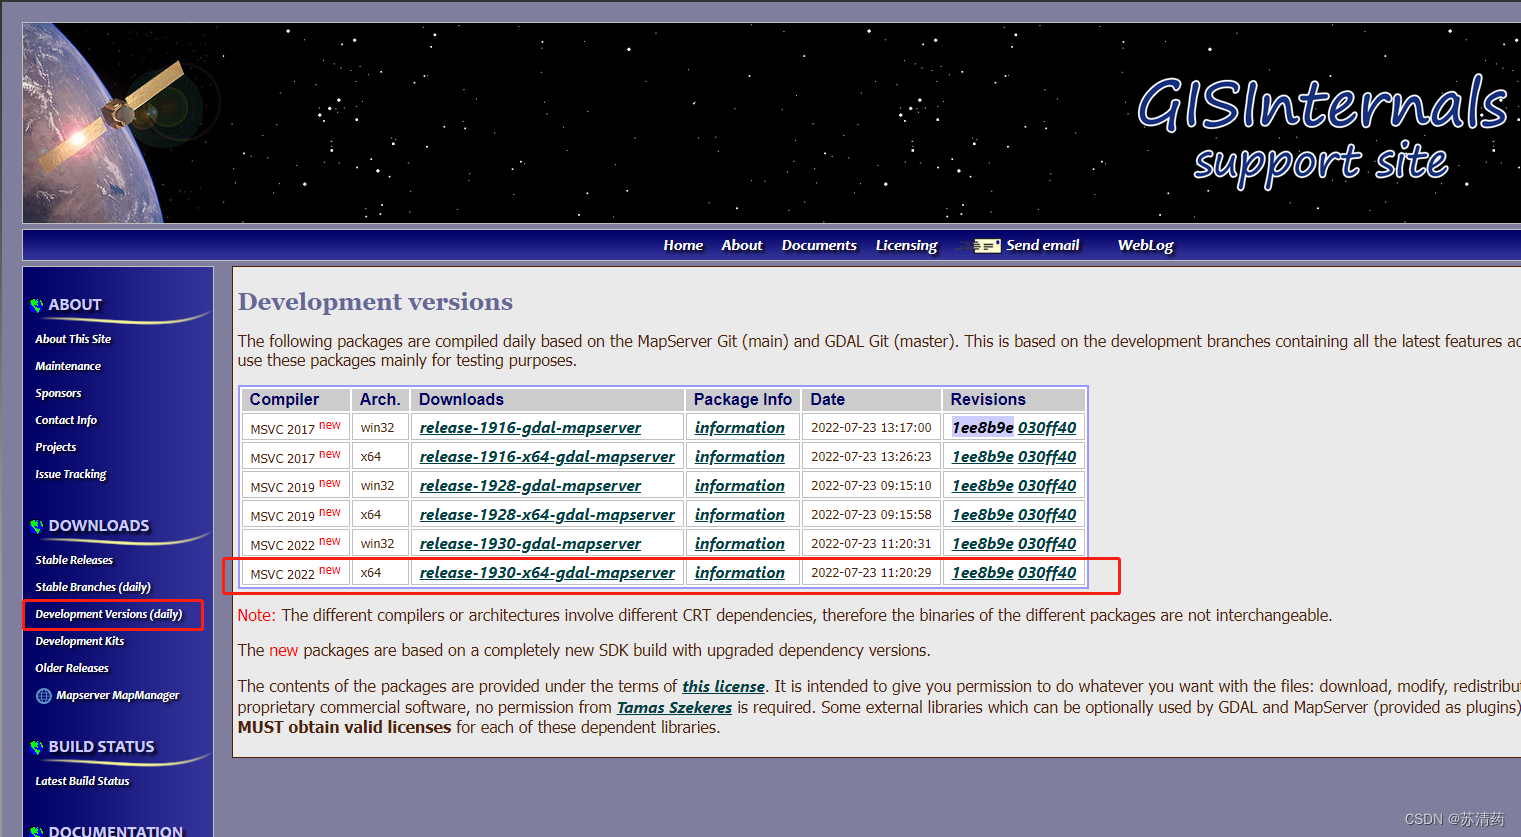Viewport: 1521px width, 837px height.
Task: Open the Tamas Szekeres link
Action: (674, 708)
